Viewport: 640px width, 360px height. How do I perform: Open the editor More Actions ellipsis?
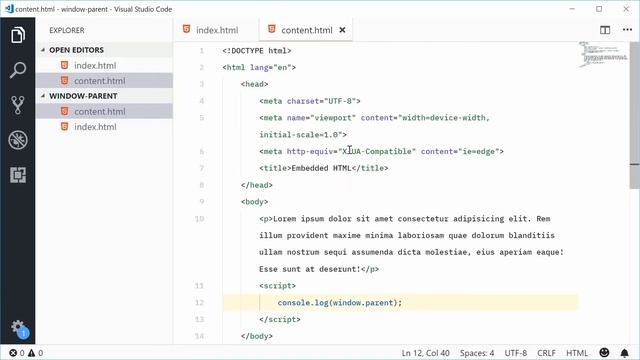(627, 29)
